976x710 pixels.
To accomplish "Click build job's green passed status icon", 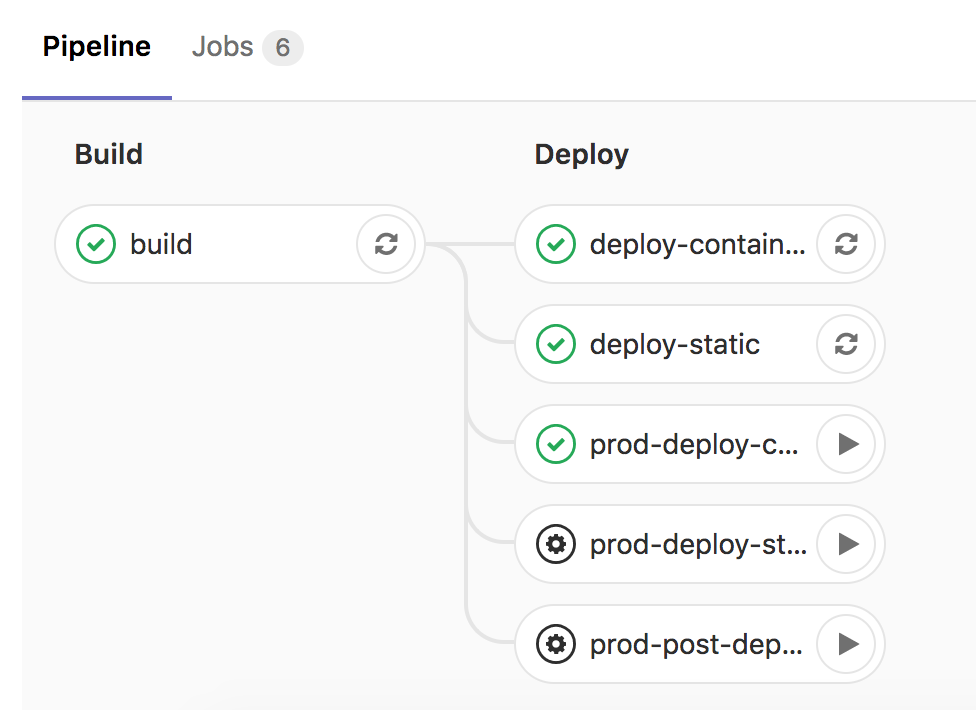I will click(96, 244).
